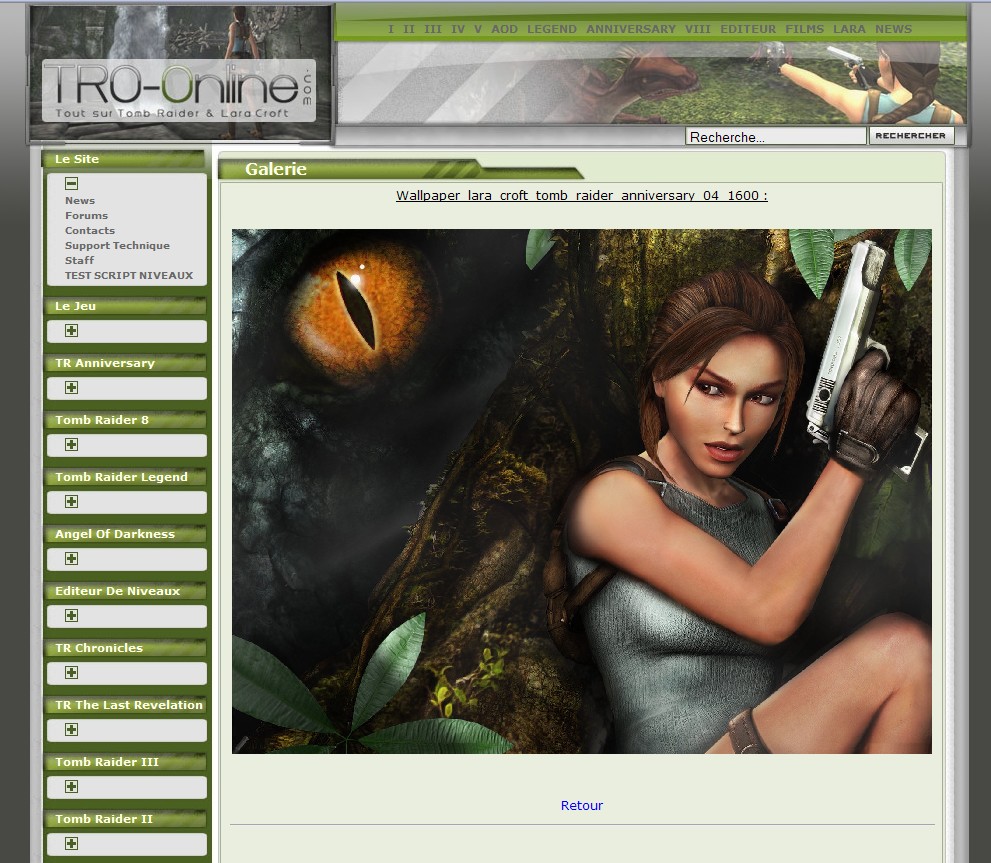Click the Lara Croft wallpaper image
The image size is (991, 863).
(581, 491)
